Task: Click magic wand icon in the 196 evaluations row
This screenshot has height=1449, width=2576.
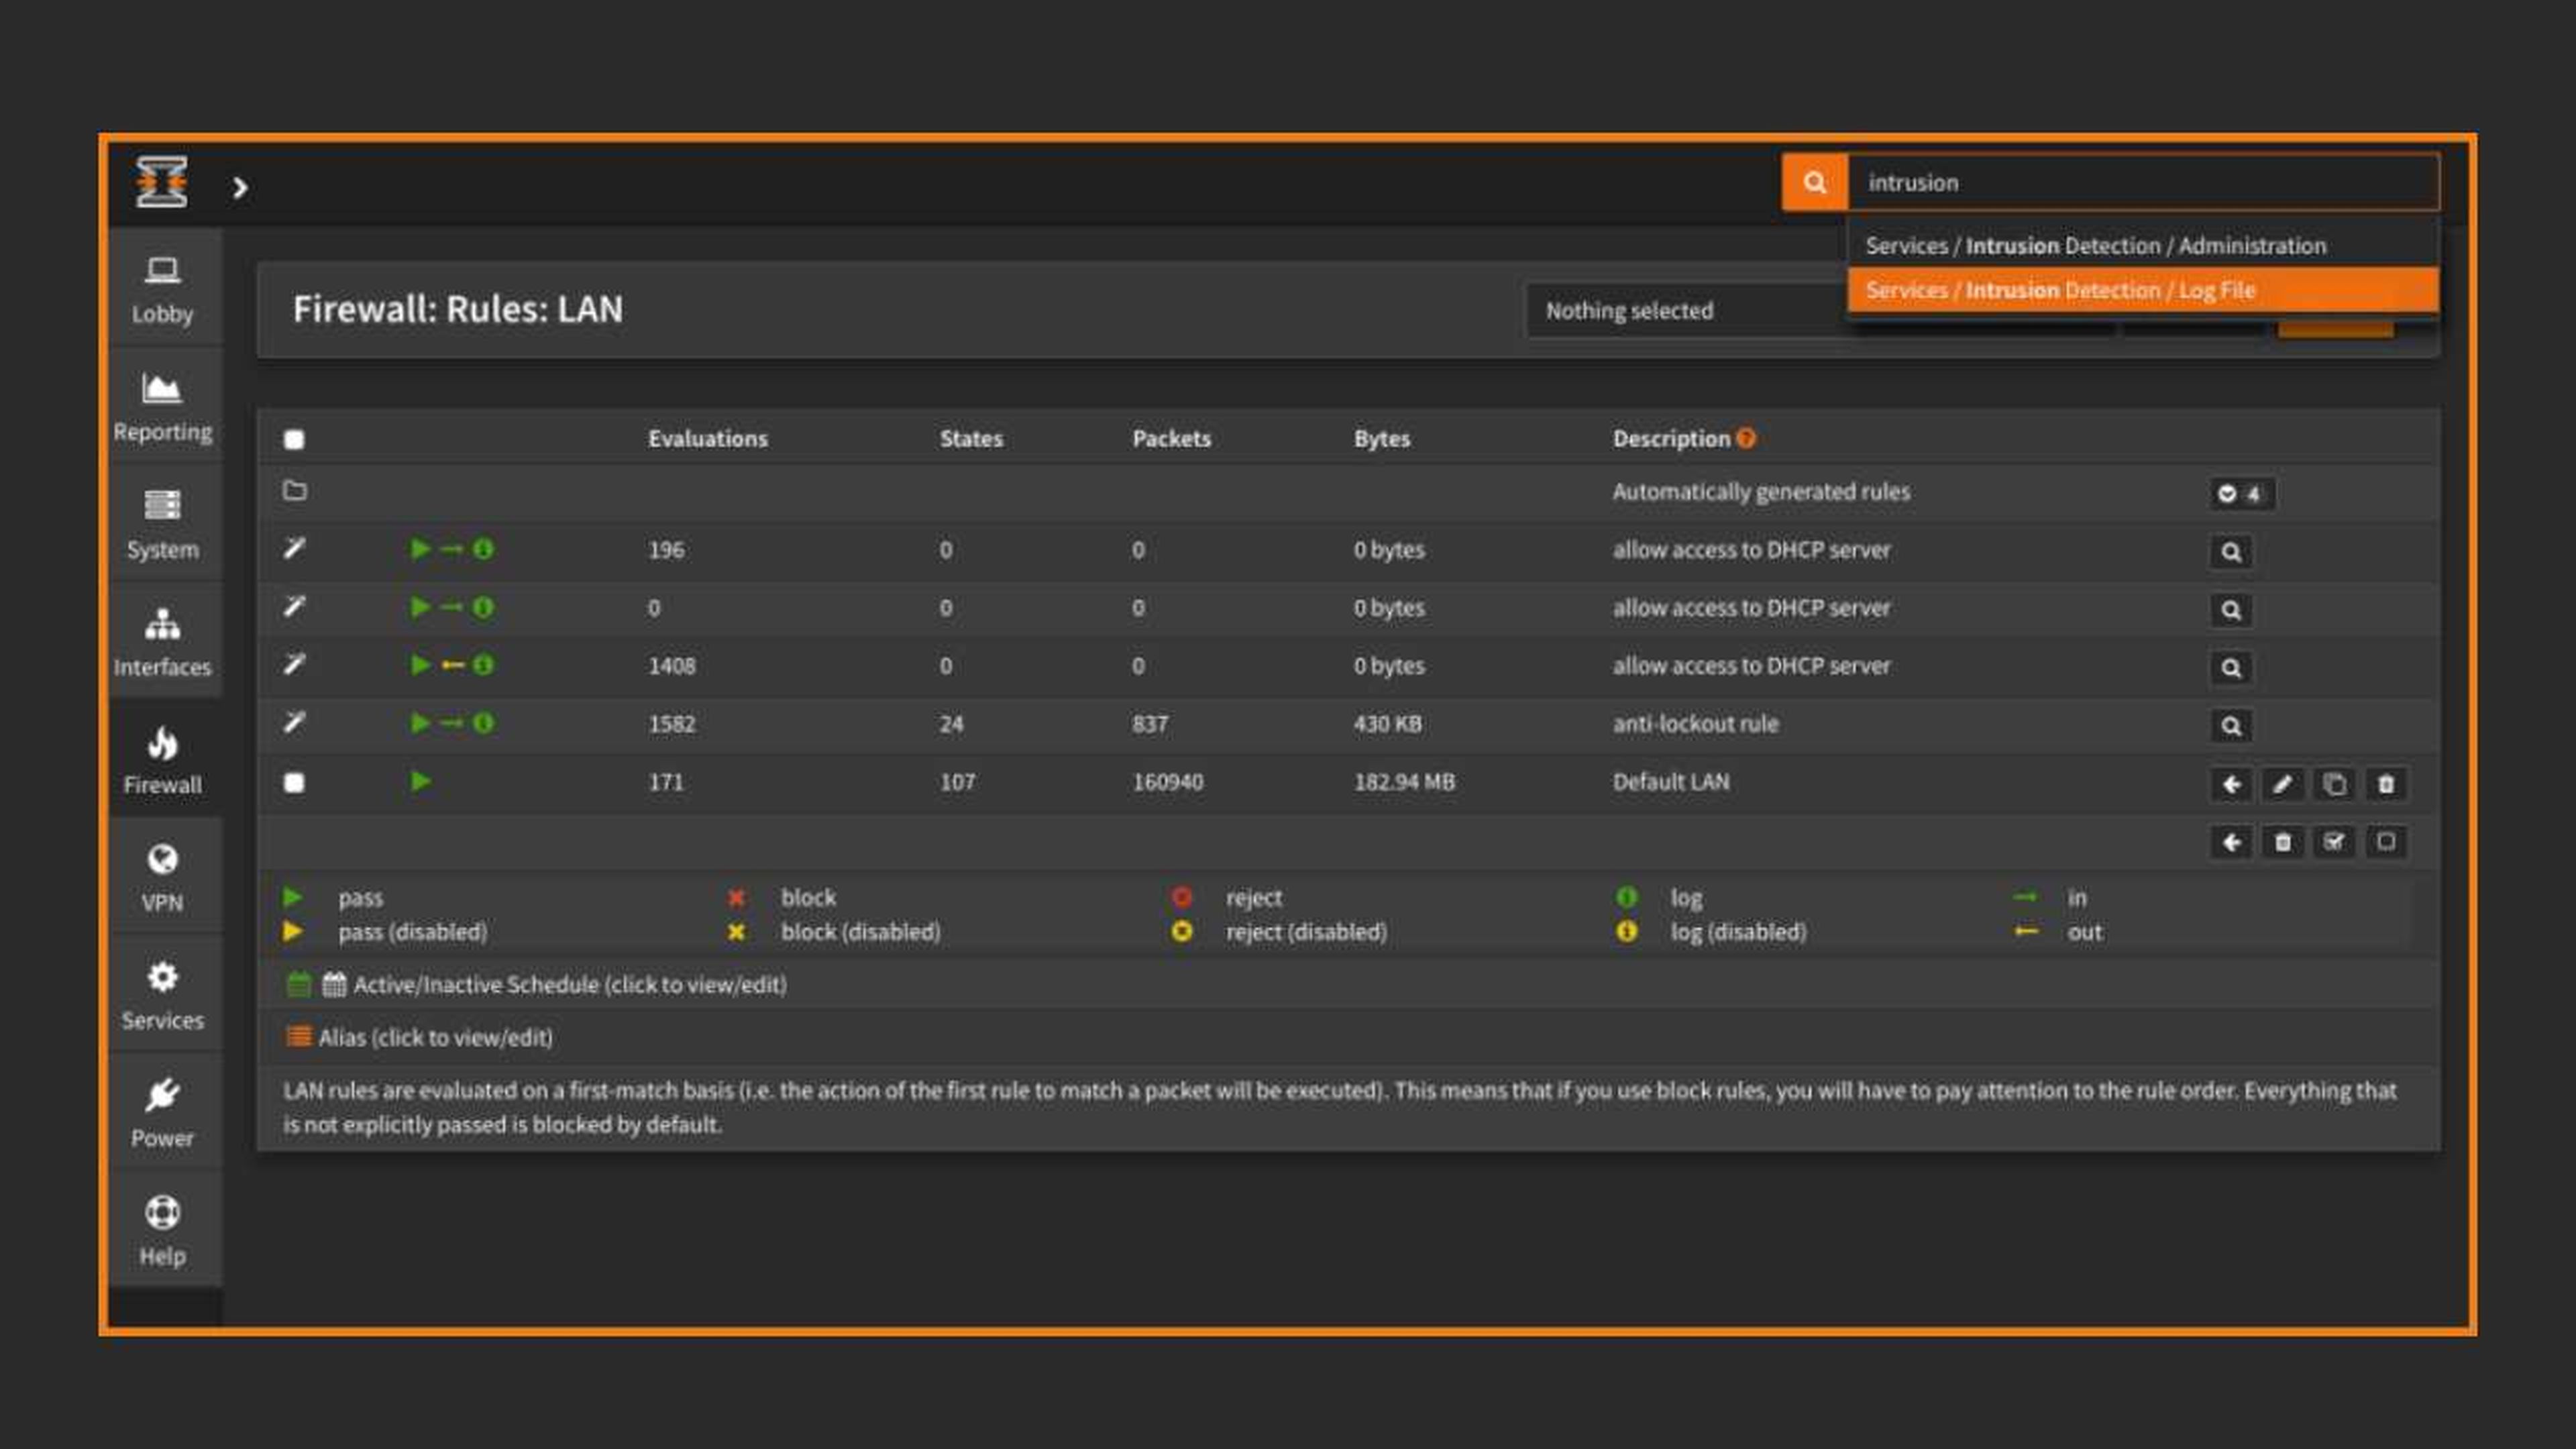Action: point(294,548)
